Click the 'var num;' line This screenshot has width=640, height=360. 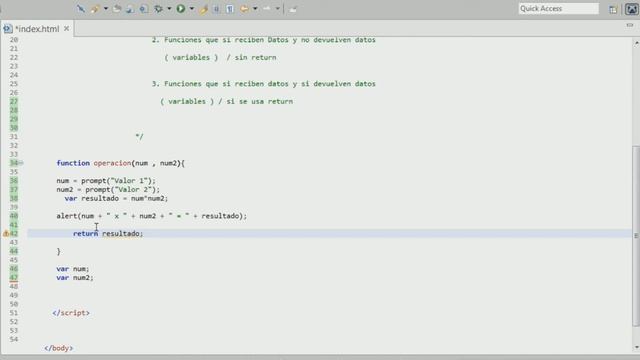73,269
